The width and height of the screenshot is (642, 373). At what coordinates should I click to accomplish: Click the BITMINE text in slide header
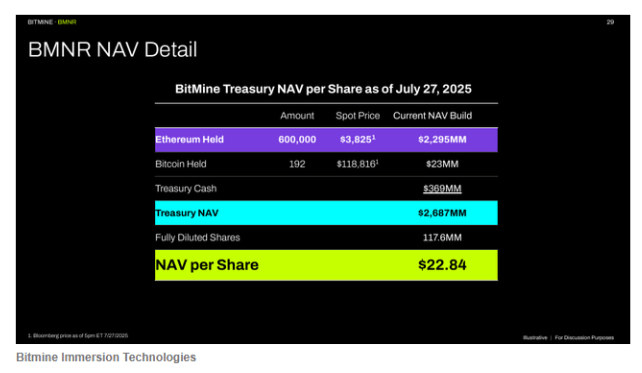click(40, 22)
